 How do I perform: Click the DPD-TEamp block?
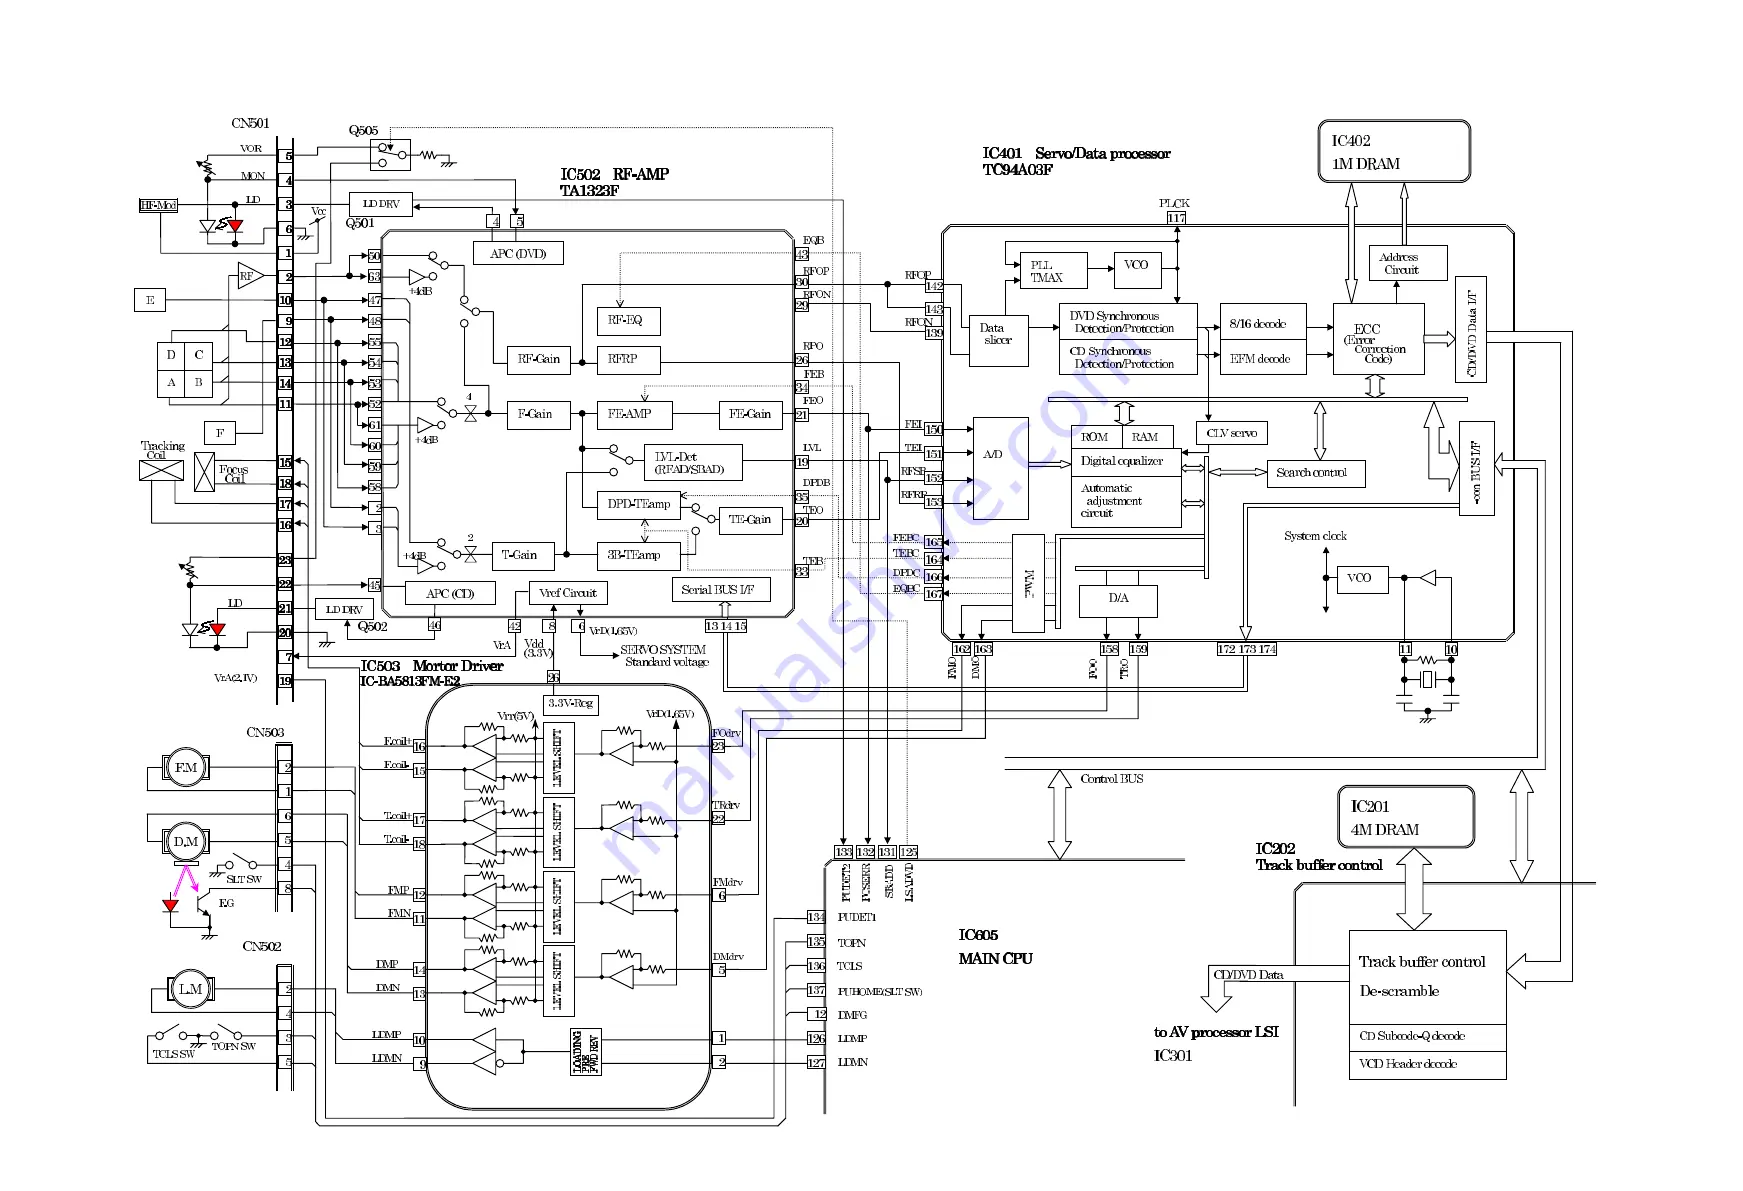coord(639,504)
